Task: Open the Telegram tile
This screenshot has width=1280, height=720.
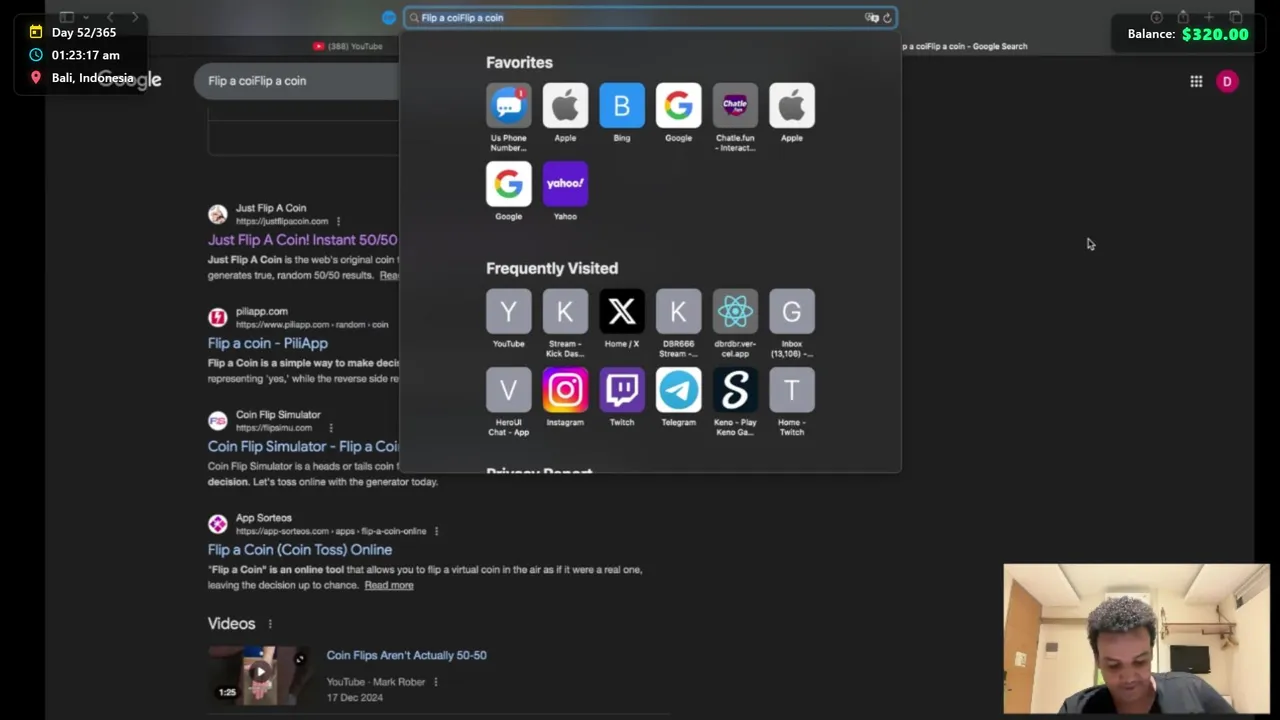Action: click(x=678, y=390)
